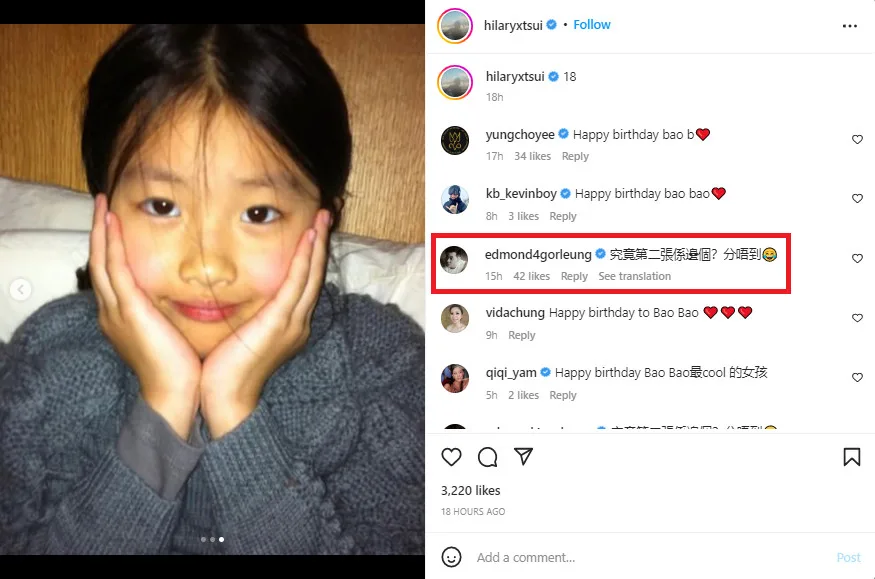Open kb_kevinboy's profile avatar
Screen dimensions: 875x579
click(x=455, y=200)
